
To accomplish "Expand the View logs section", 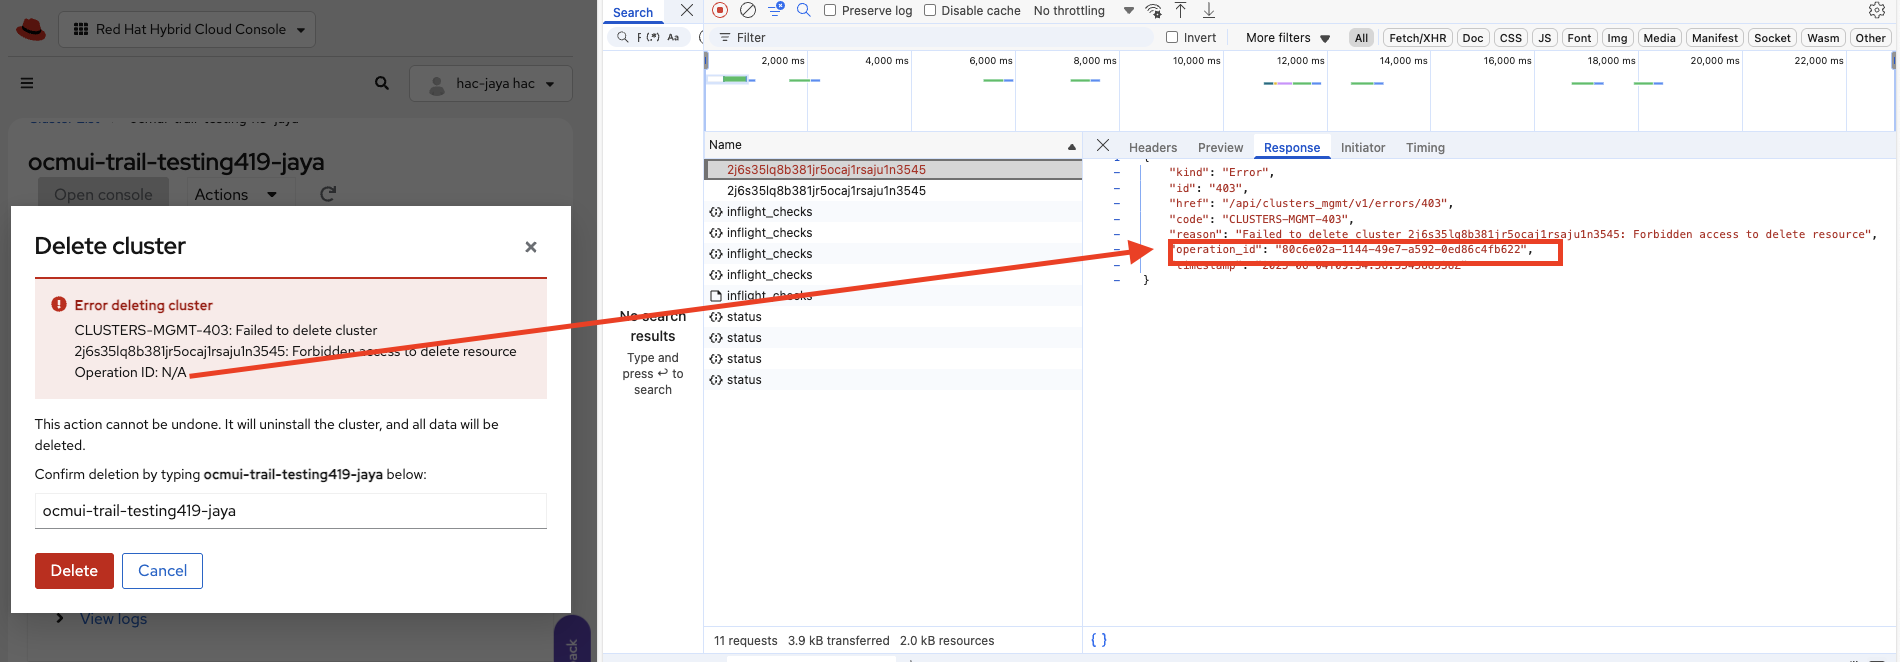I will coord(102,619).
